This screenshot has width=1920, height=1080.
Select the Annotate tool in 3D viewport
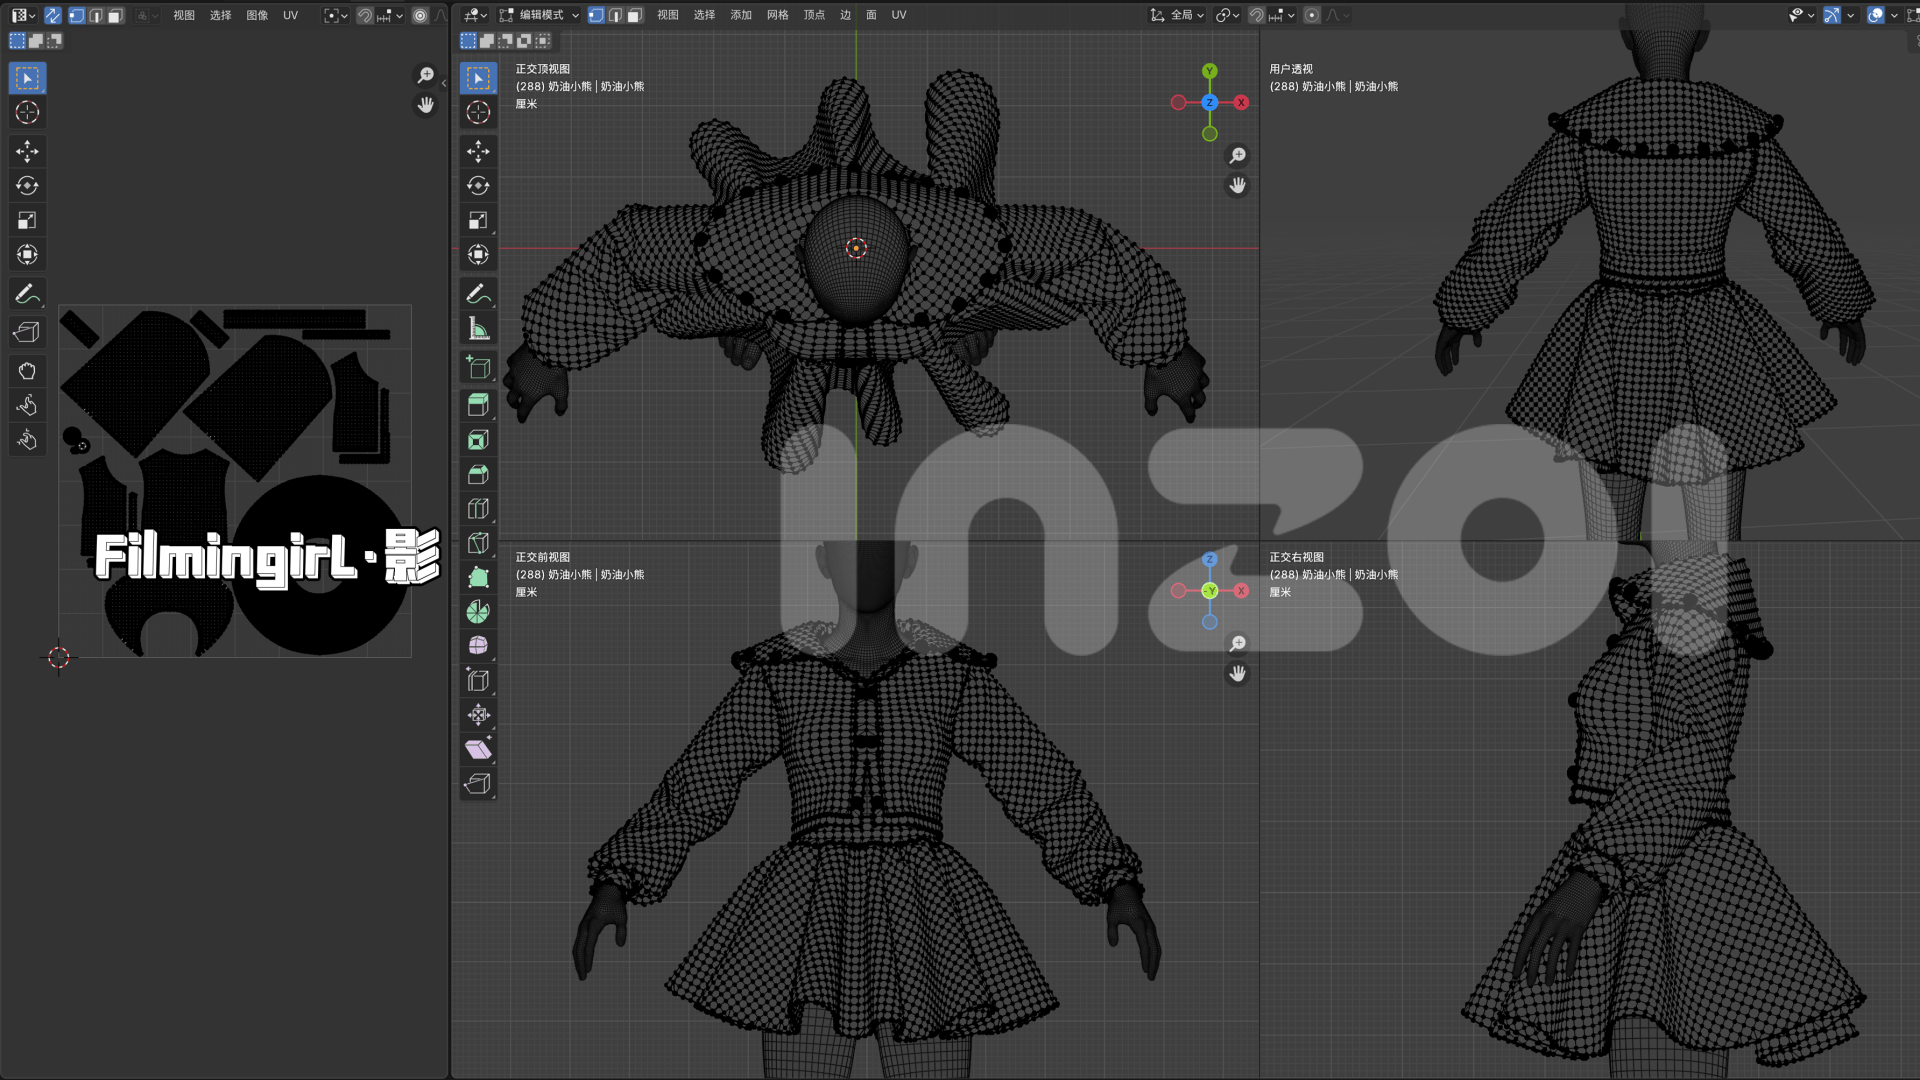tap(478, 293)
